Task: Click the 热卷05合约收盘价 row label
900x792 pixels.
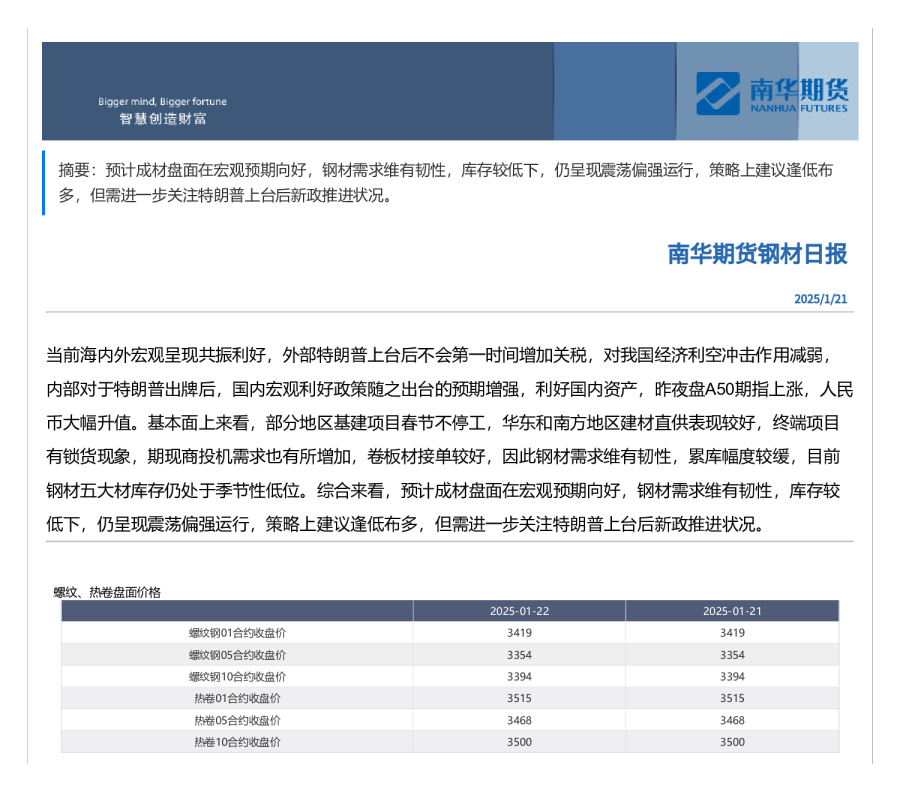Action: pyautogui.click(x=237, y=720)
